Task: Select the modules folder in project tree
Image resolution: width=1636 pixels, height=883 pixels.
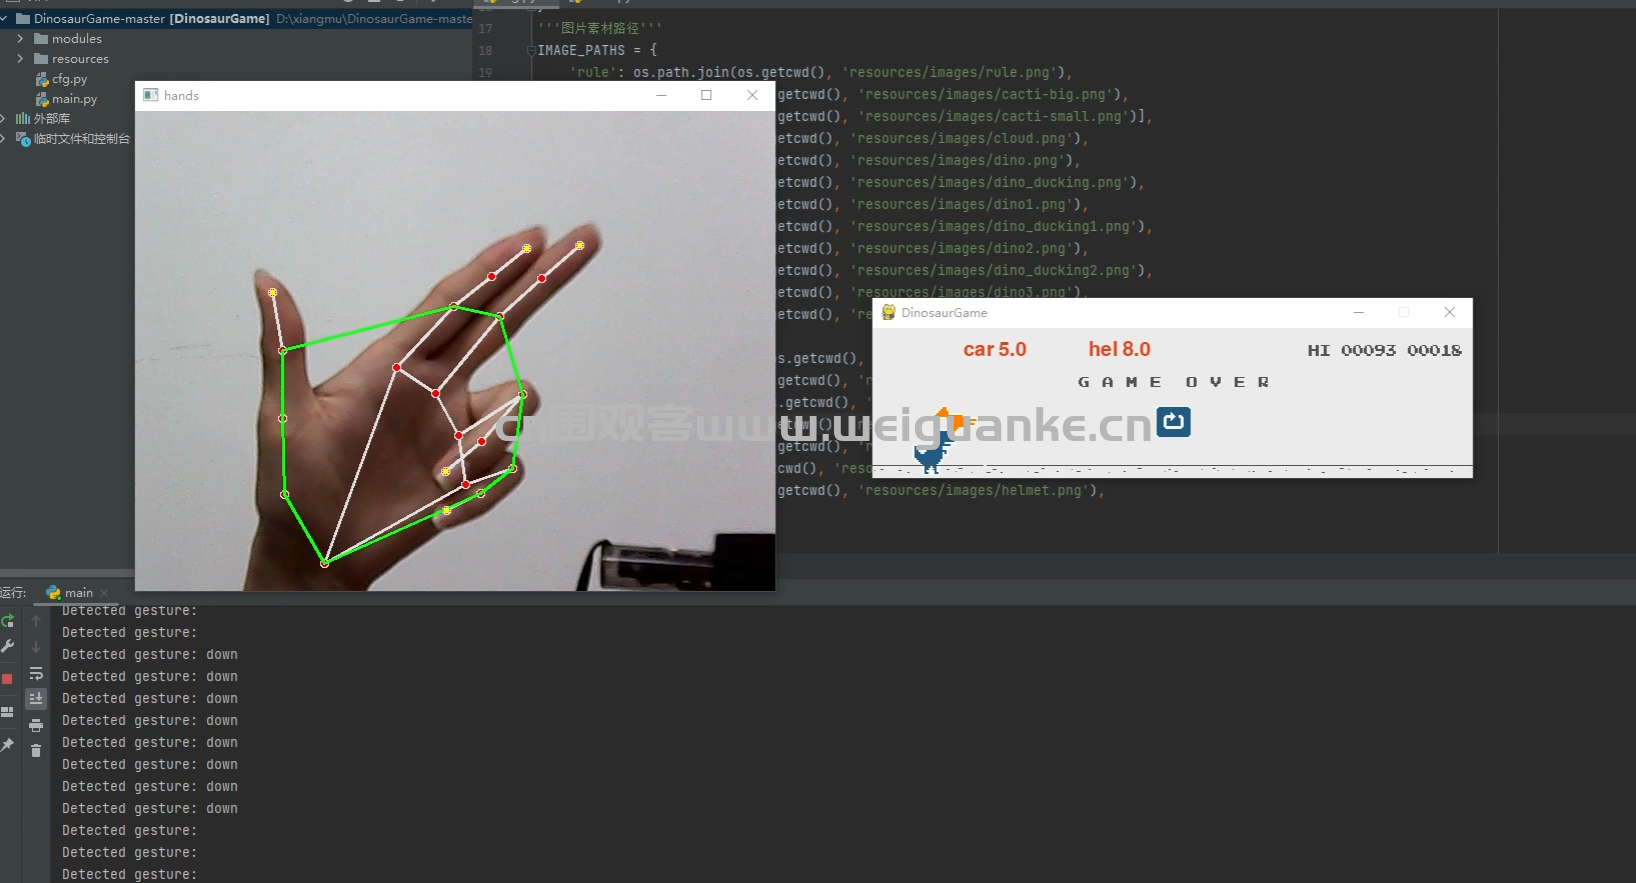Action: pyautogui.click(x=68, y=39)
